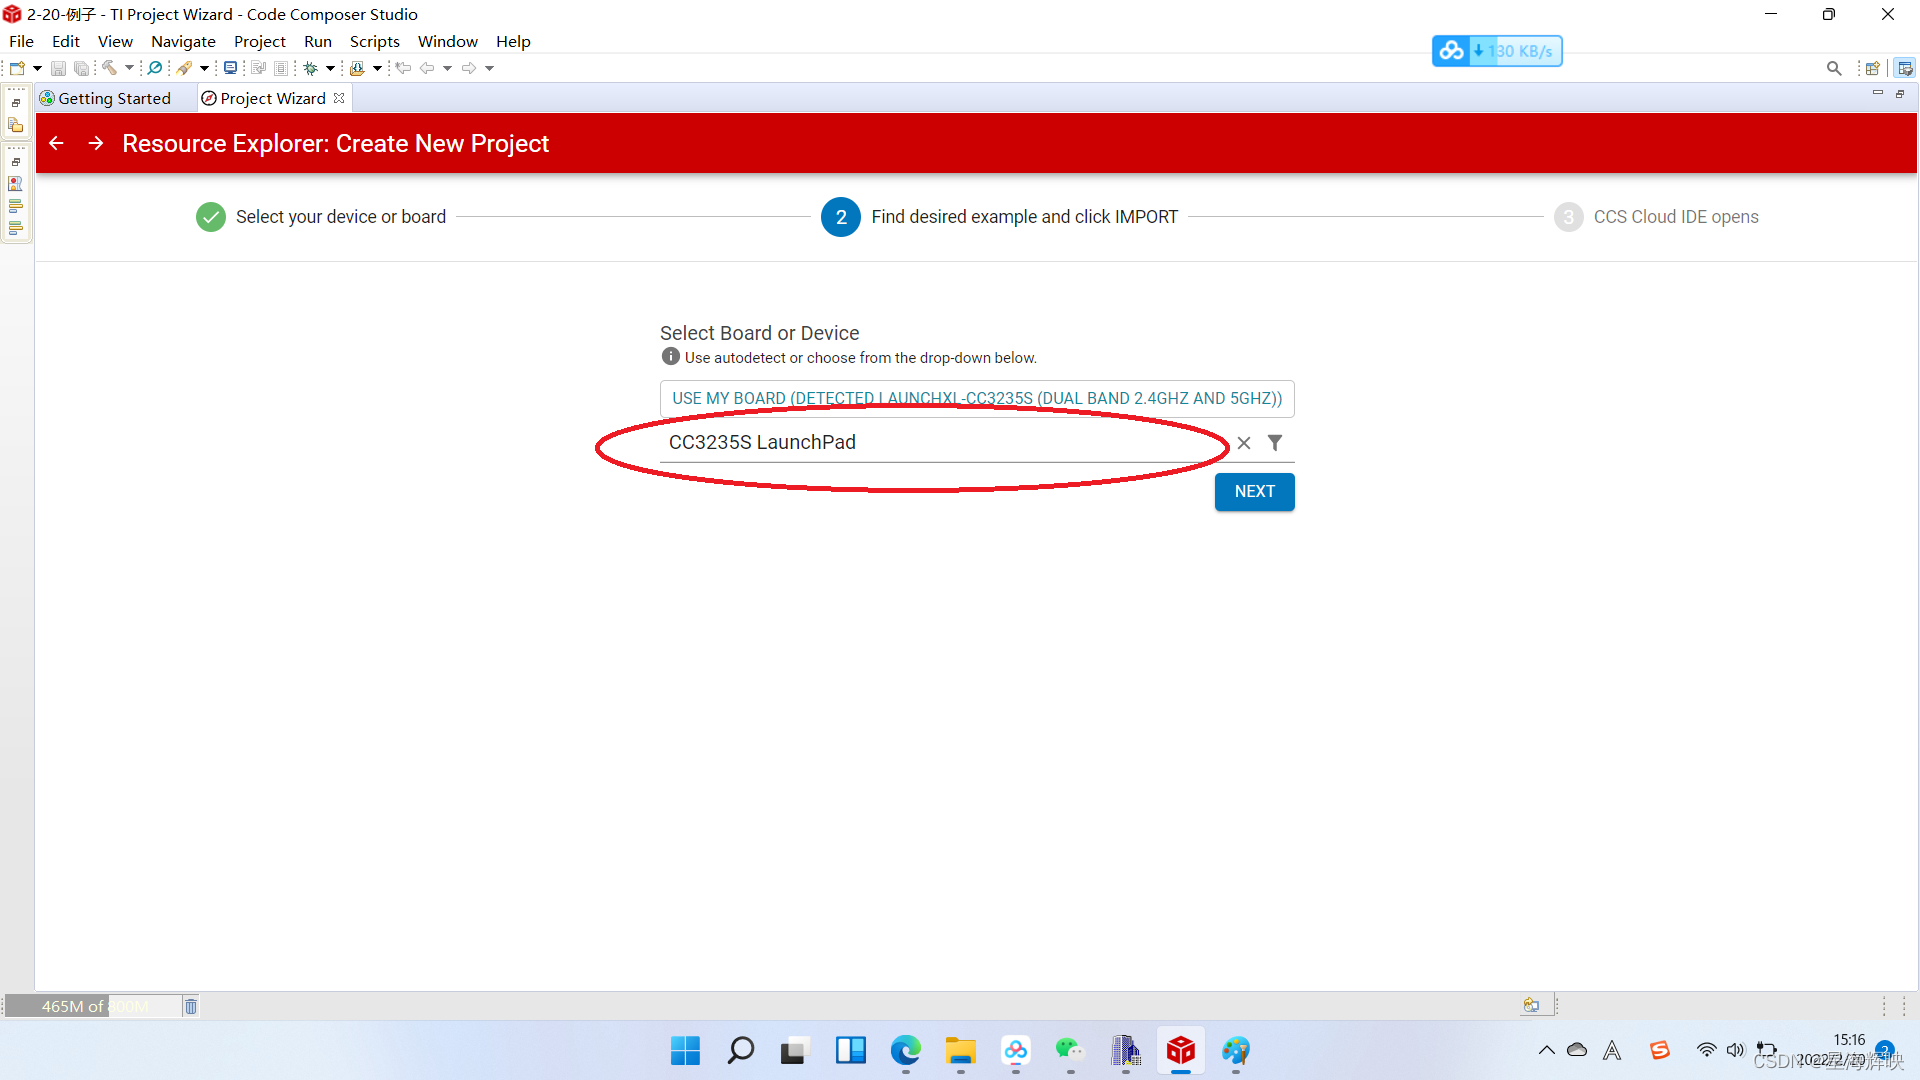
Task: Open the Scripts menu
Action: point(374,41)
